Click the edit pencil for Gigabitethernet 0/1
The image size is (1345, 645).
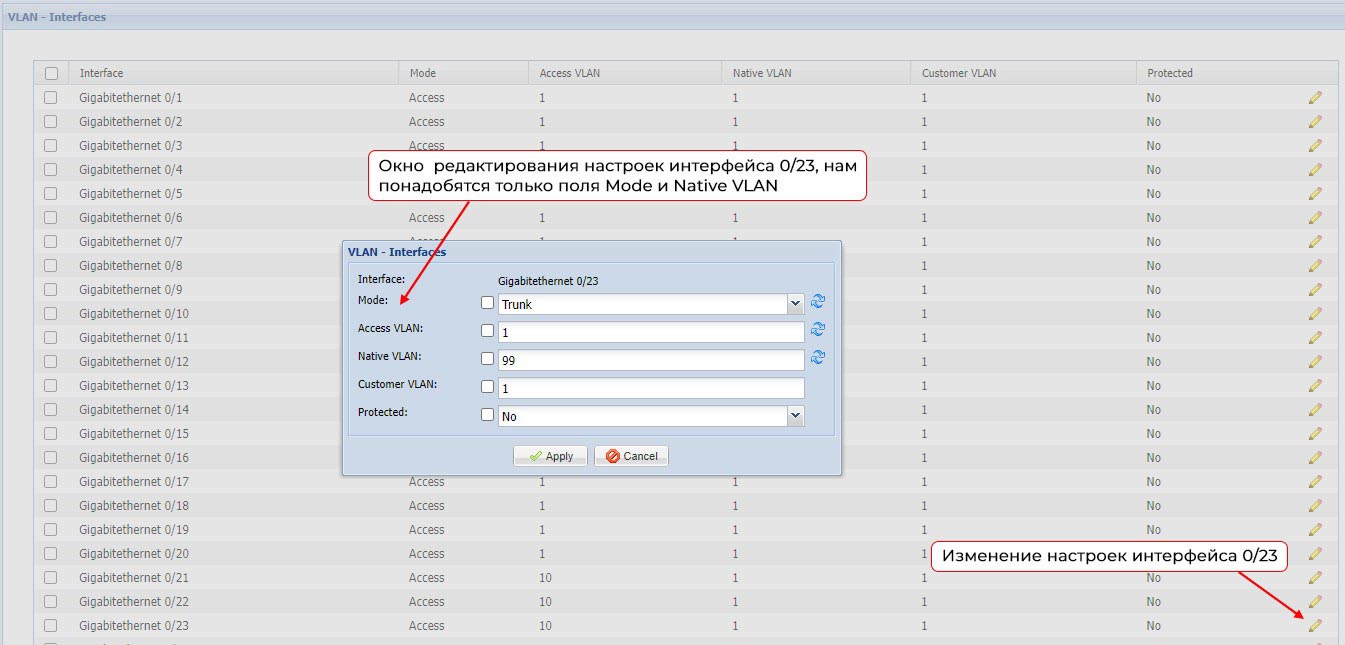click(1314, 98)
